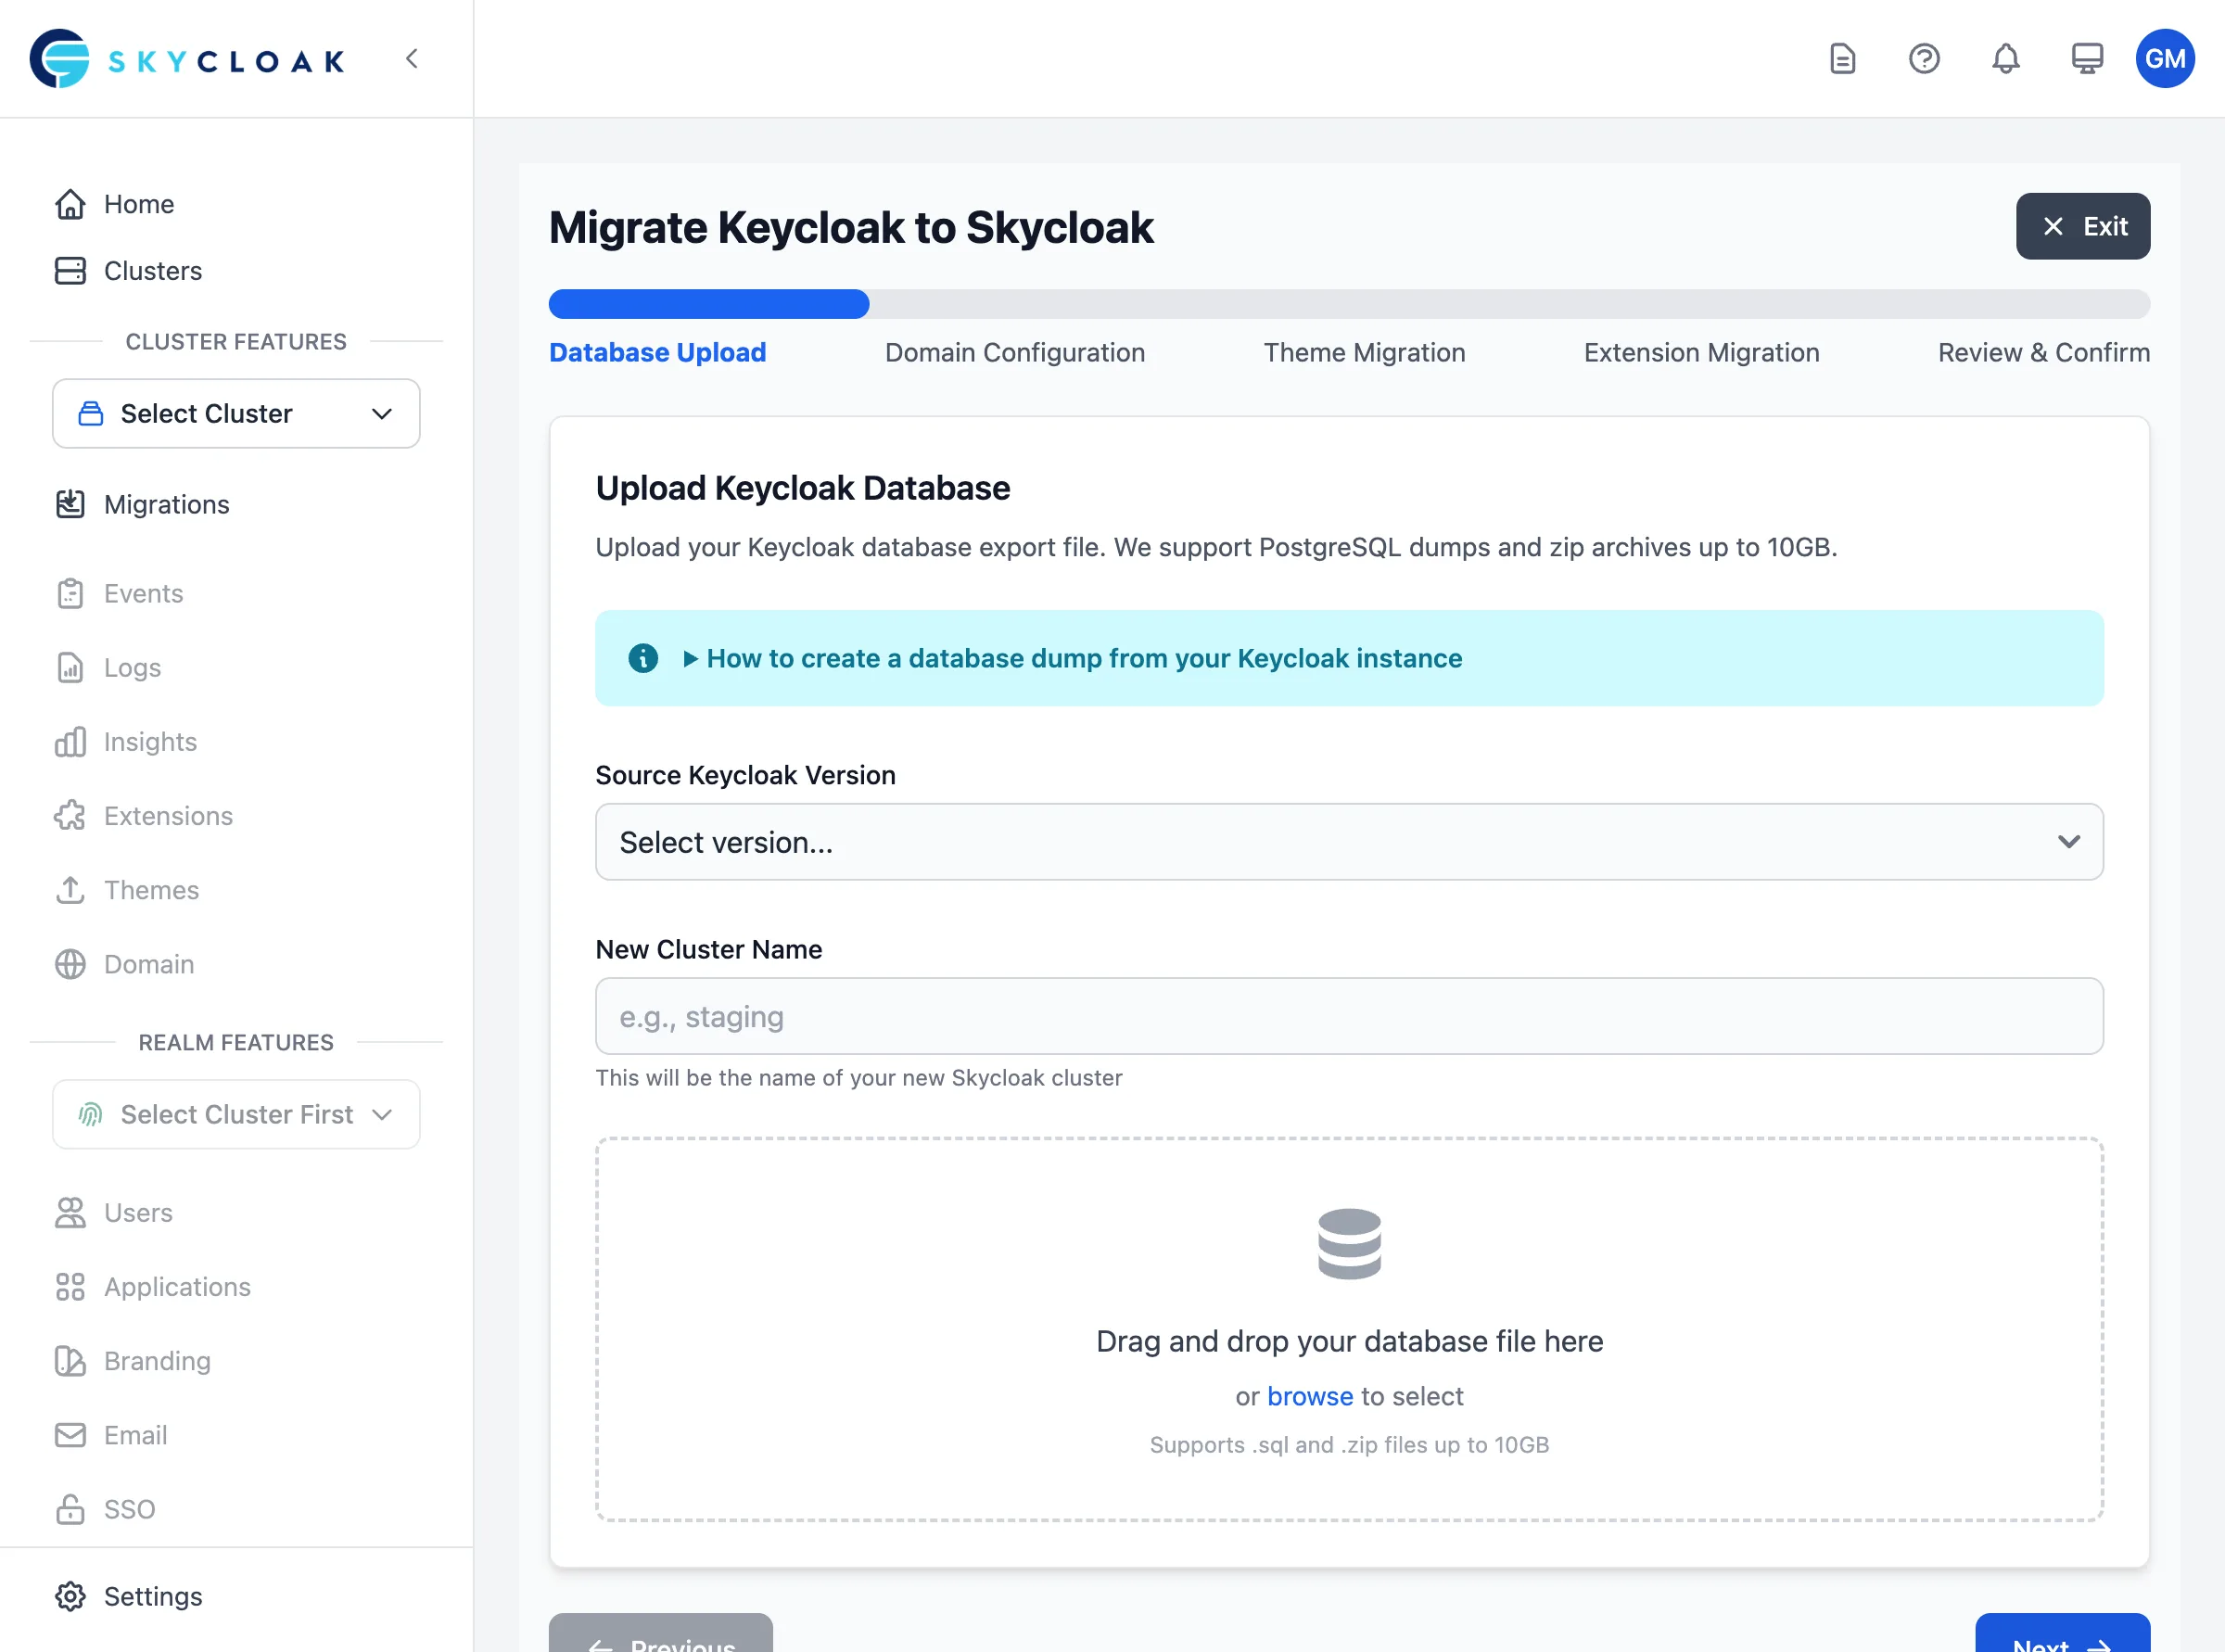
Task: Open the Source Keycloak Version dropdown
Action: coord(1348,842)
